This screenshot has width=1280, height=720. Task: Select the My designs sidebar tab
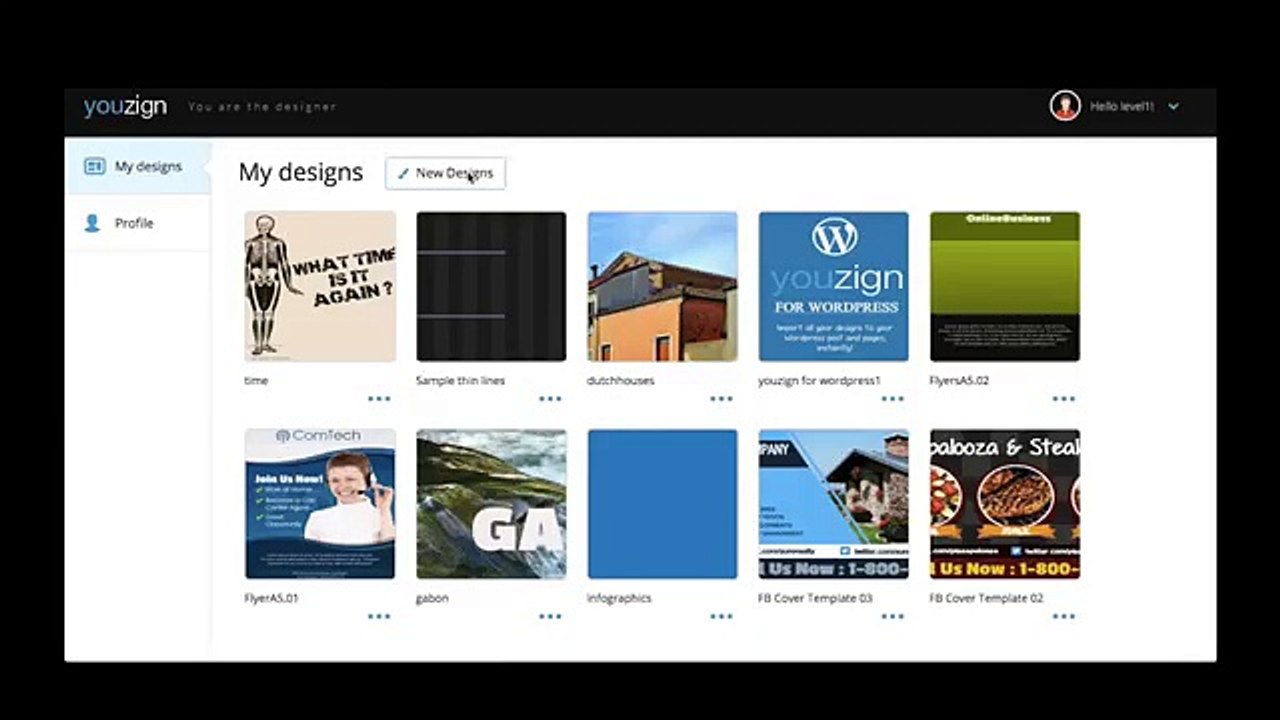[139, 167]
